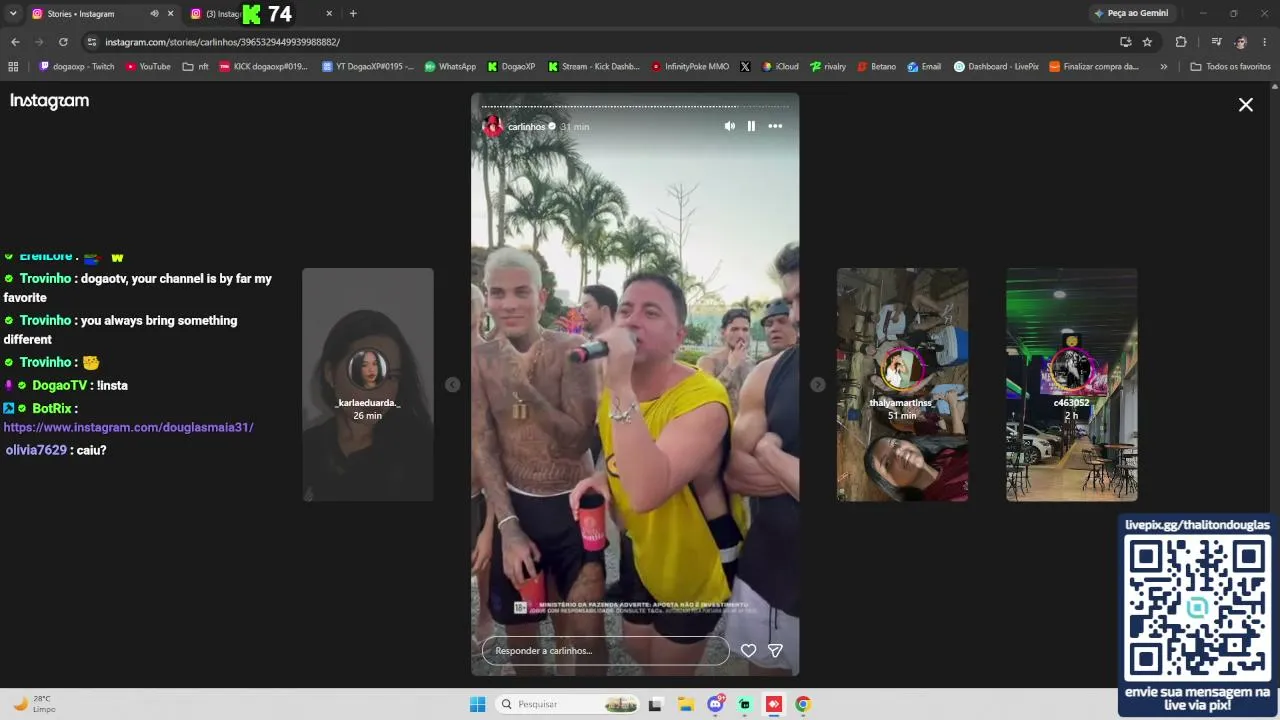
Task: Open c463052 story thumbnail
Action: point(1071,384)
